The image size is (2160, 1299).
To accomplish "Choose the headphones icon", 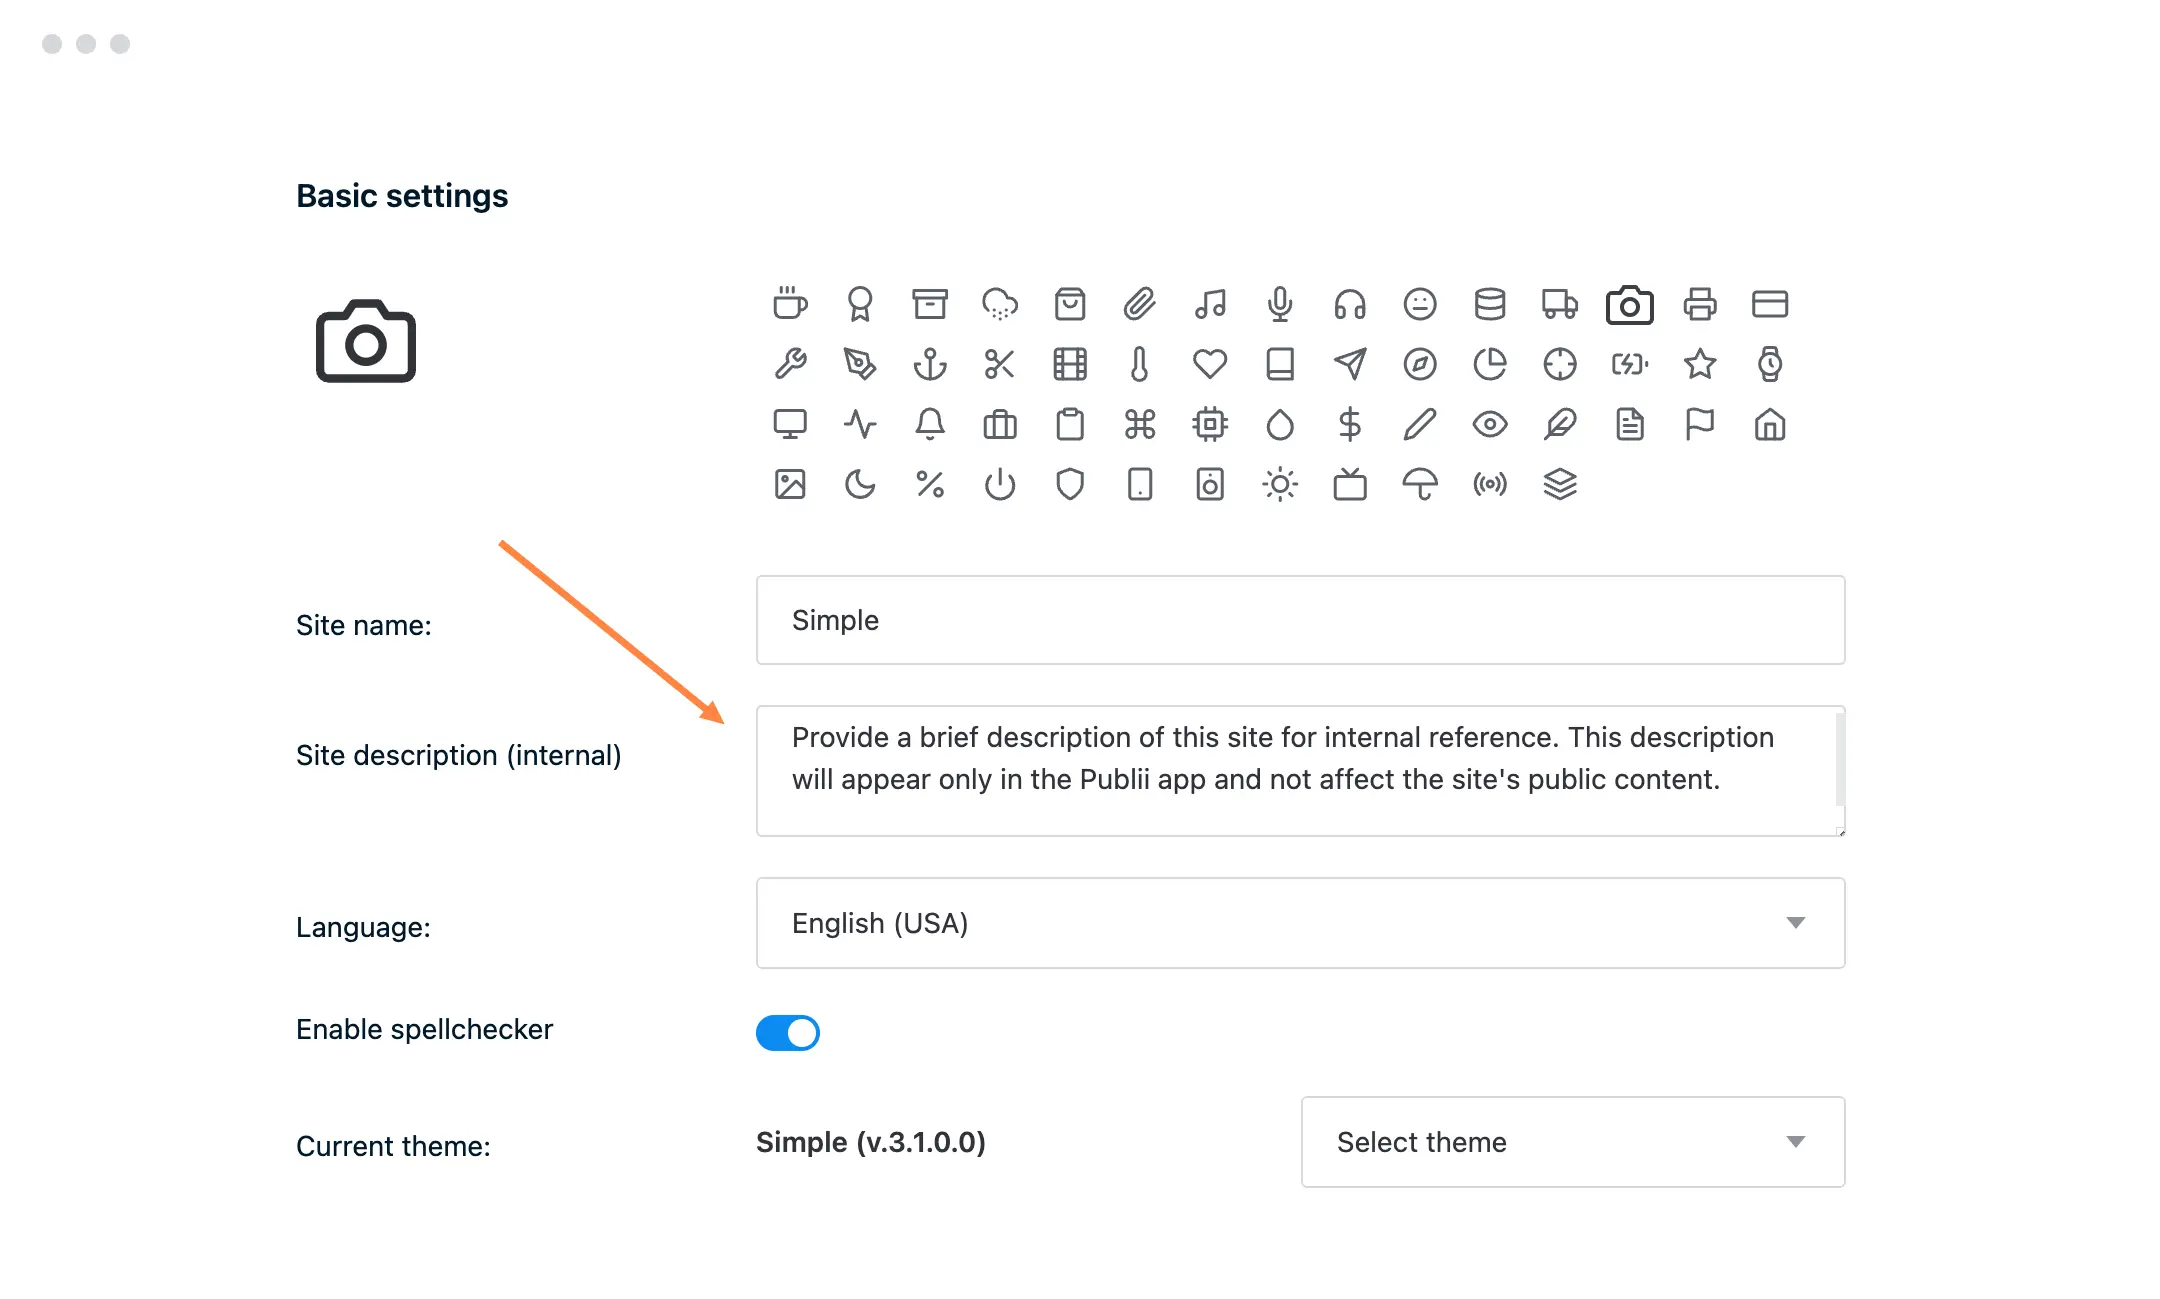I will [1350, 304].
